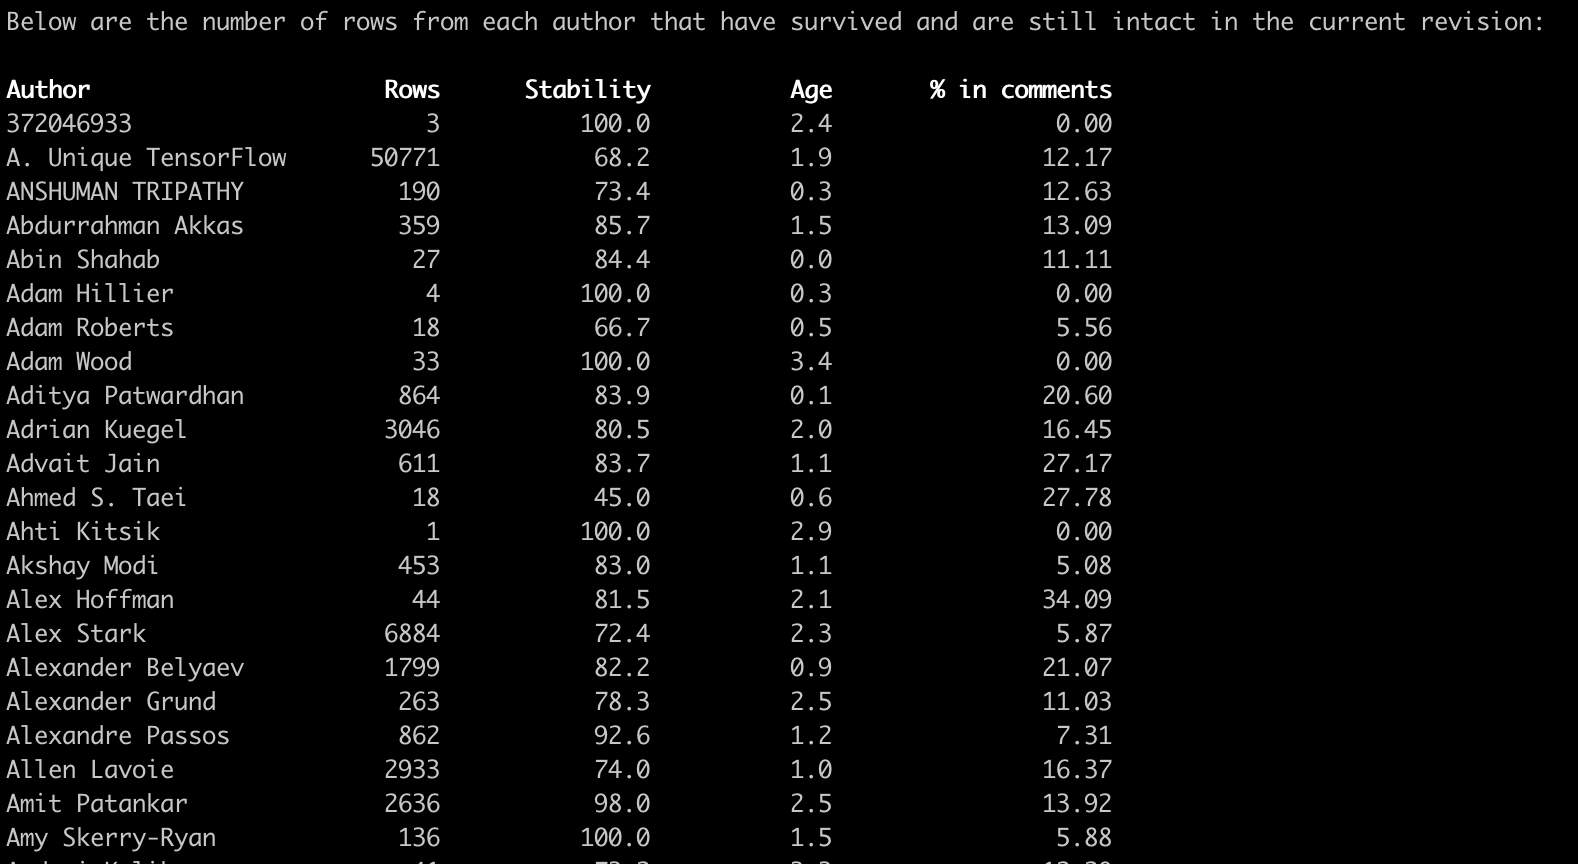Click the Stability column header
1578x864 pixels.
point(587,90)
